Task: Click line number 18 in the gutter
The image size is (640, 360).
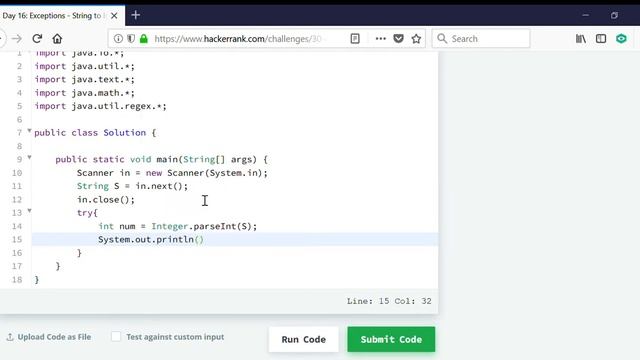Action: (x=17, y=280)
